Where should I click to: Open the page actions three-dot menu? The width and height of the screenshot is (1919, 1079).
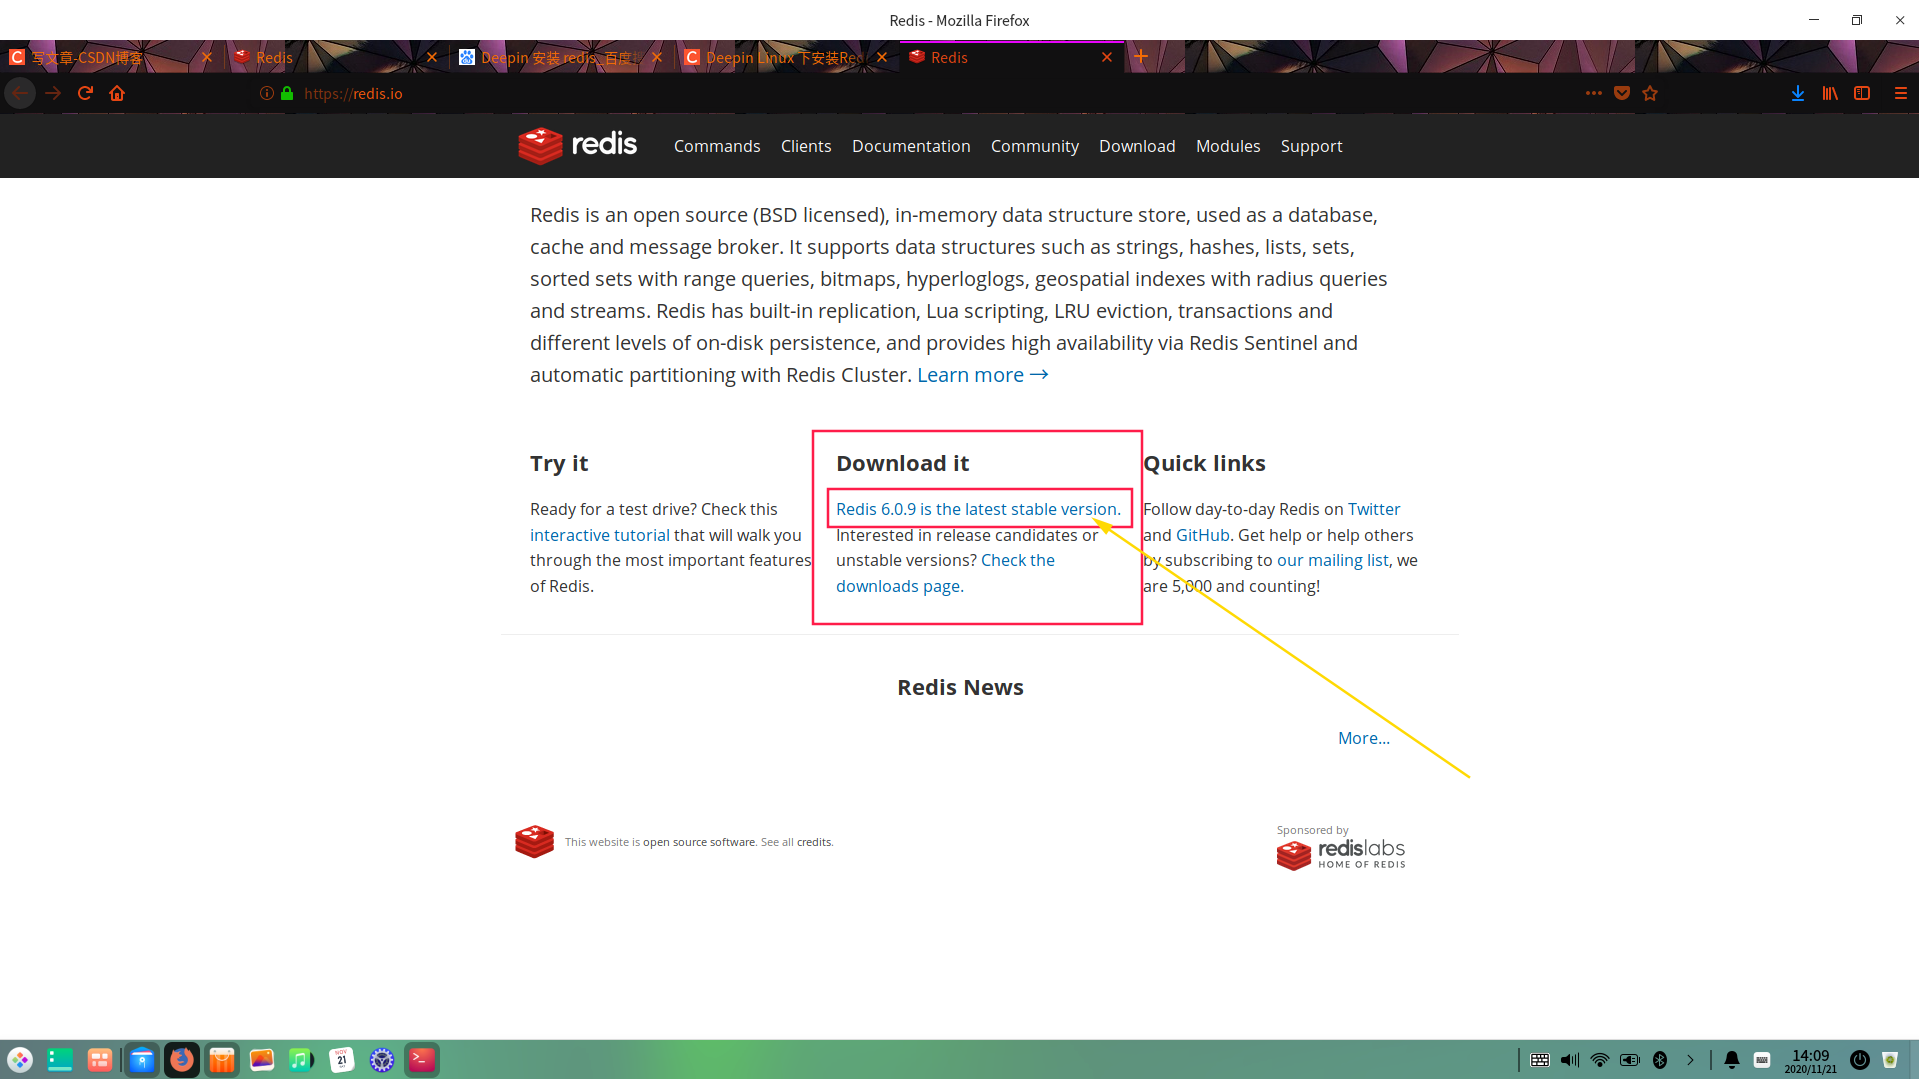1594,93
